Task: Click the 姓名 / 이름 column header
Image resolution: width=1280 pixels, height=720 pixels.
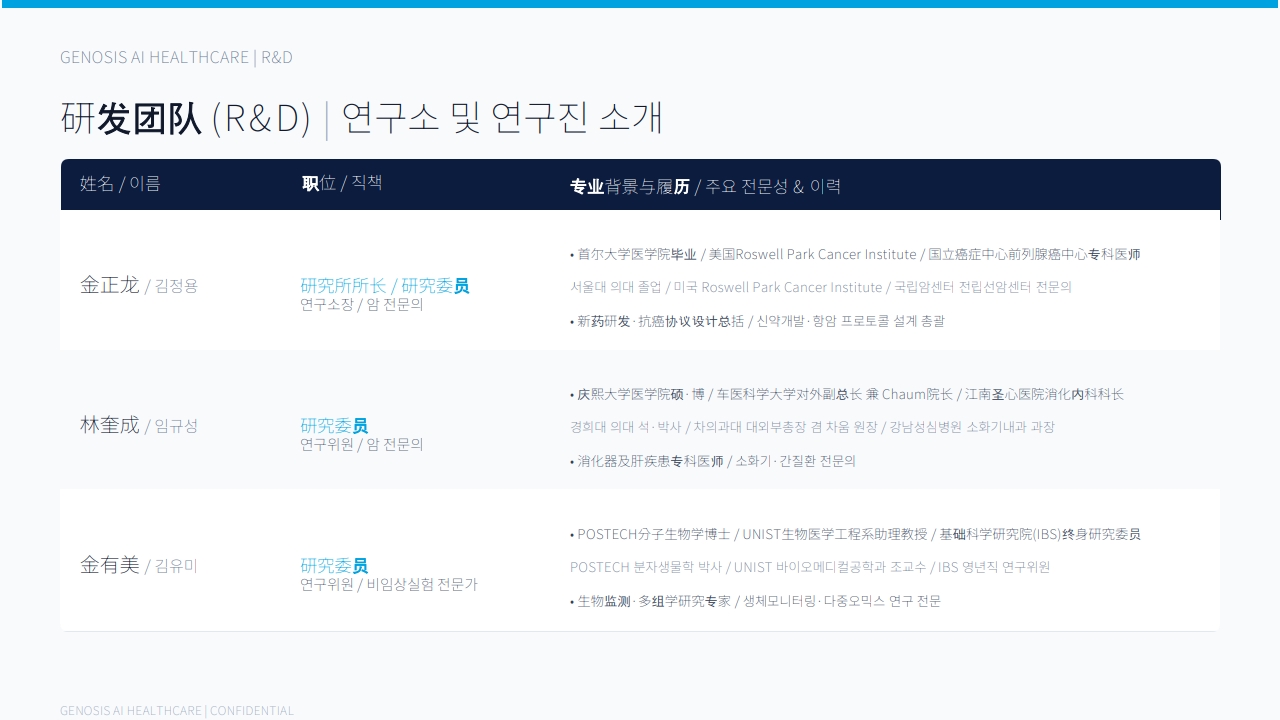Action: point(120,183)
